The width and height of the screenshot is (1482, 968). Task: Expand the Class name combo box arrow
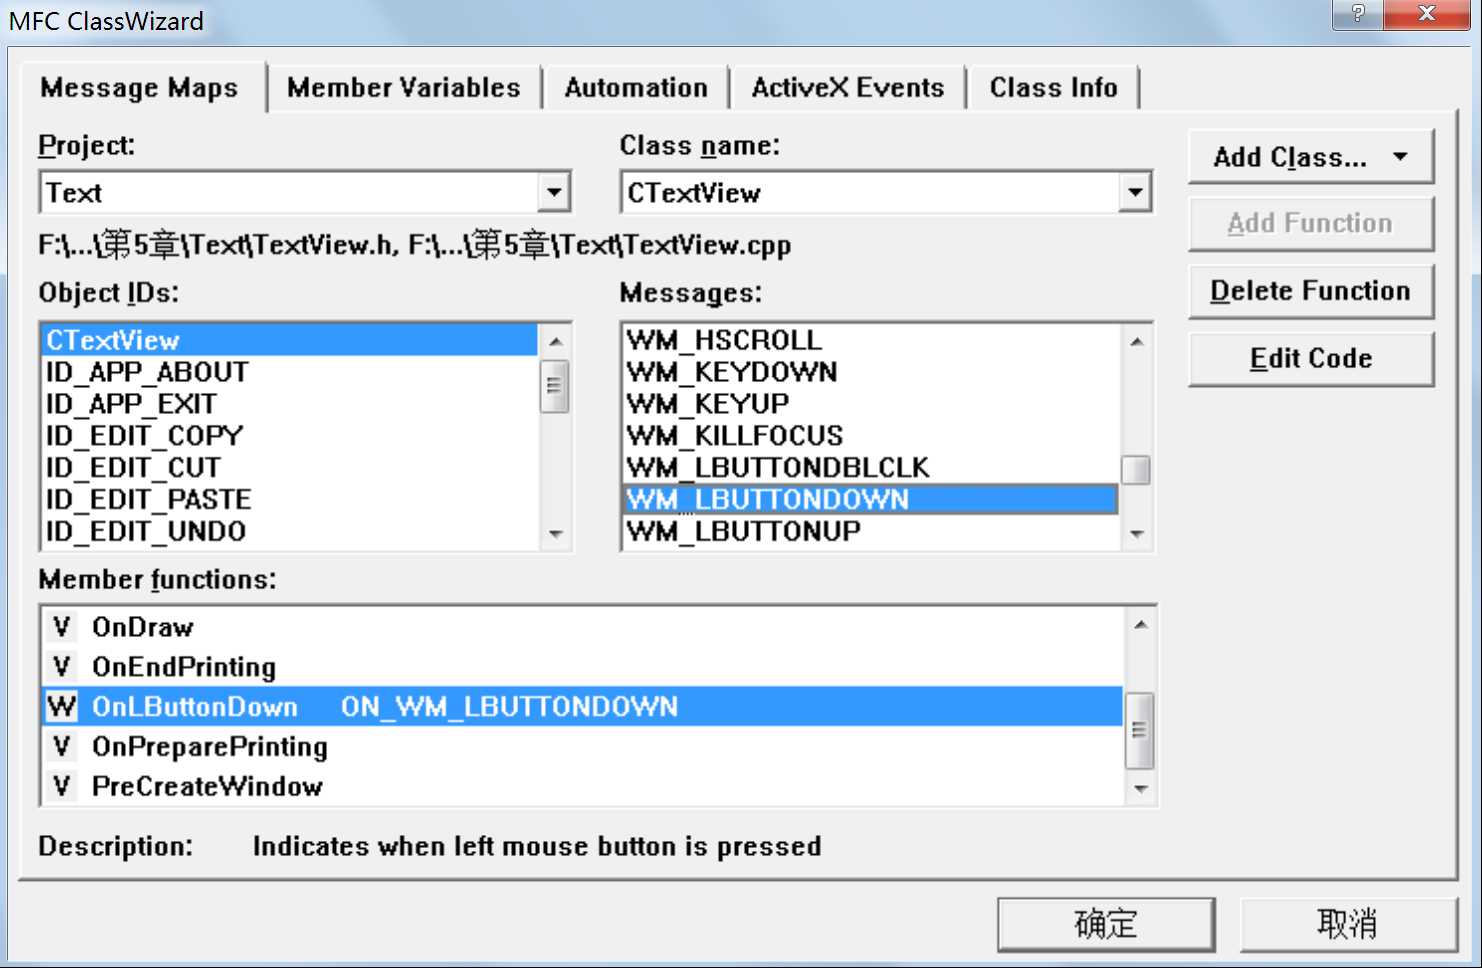coord(1134,192)
